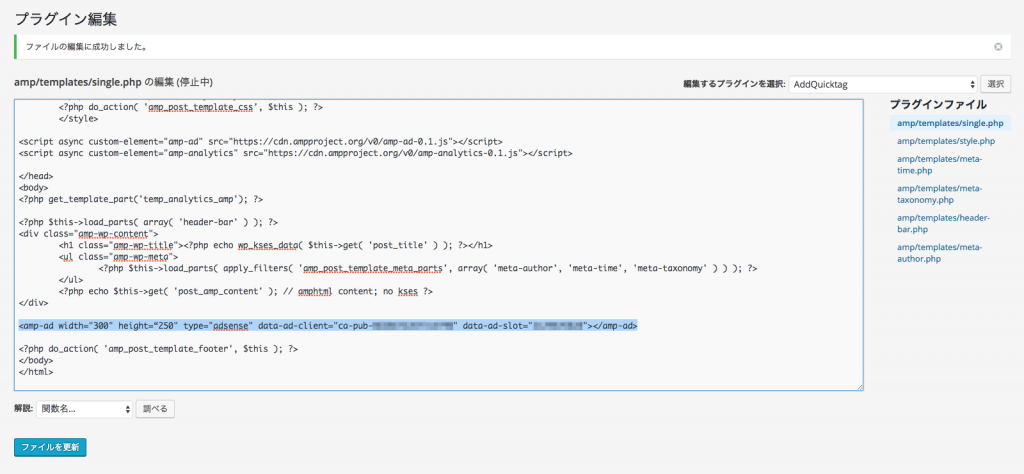Click the amp_post_template_css do_action line
Viewport: 1024px width, 474px height.
coord(191,107)
